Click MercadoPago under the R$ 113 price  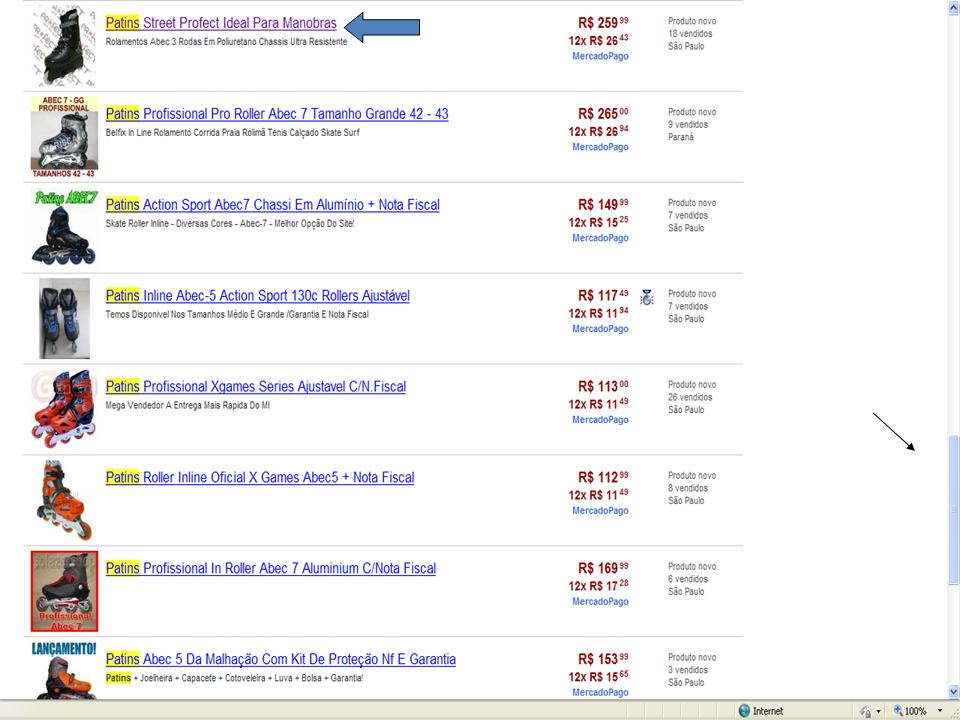pos(600,420)
